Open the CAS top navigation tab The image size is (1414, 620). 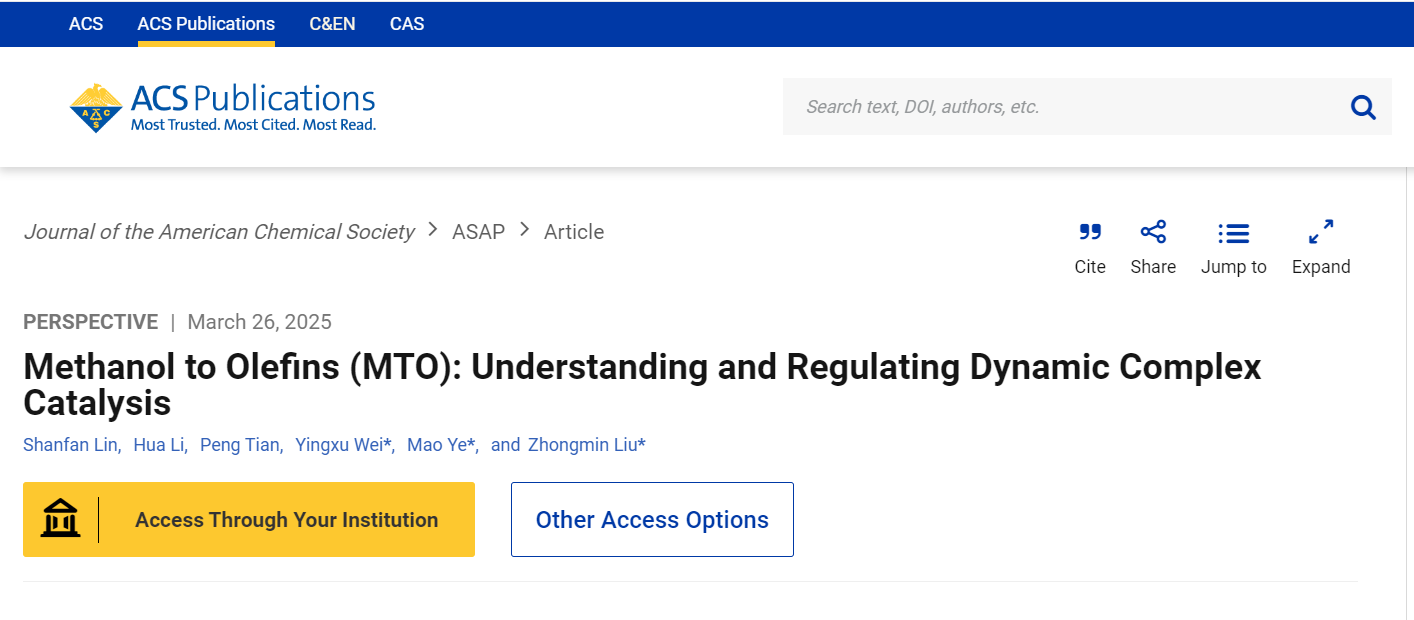pos(407,24)
